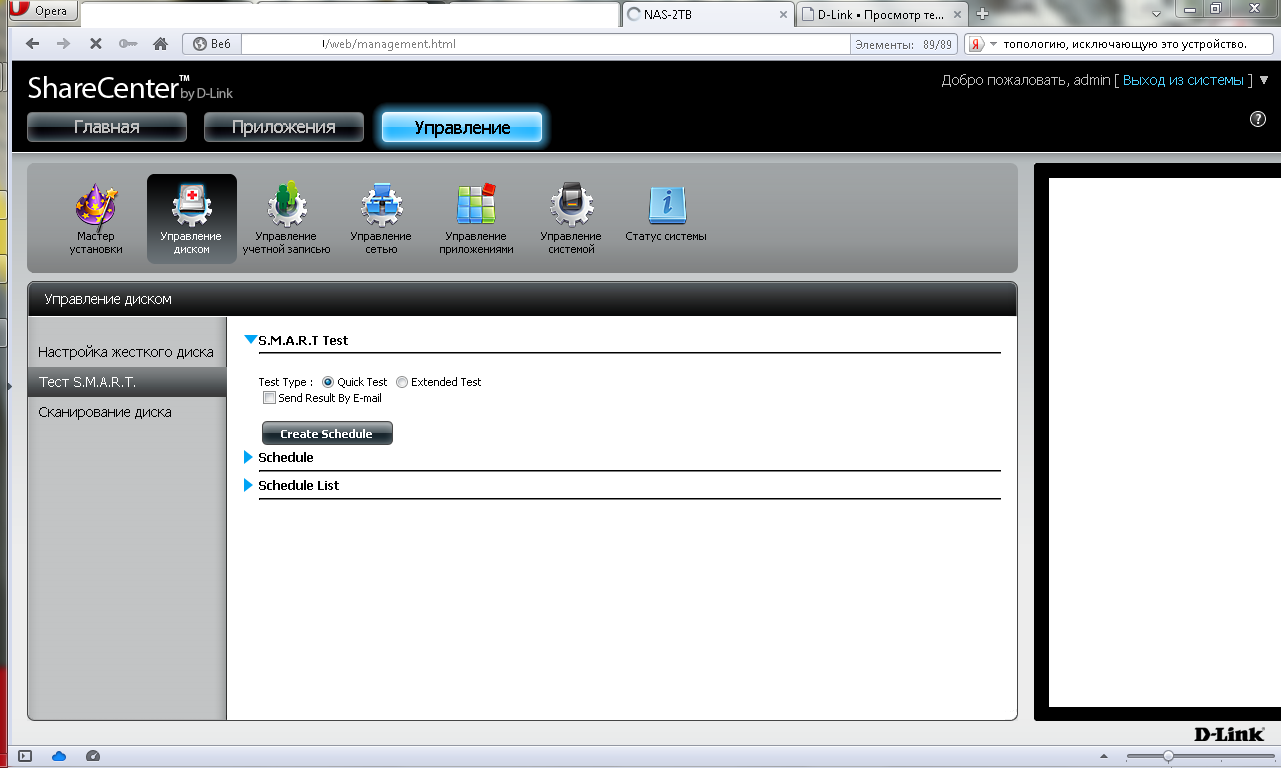Click the Opera Turbo speedometer icon
This screenshot has width=1281, height=768.
click(93, 756)
